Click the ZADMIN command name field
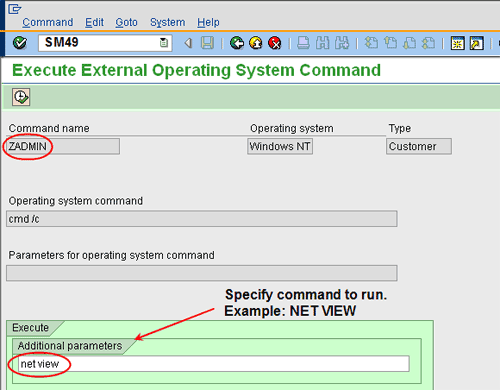This screenshot has height=390, width=500. (x=63, y=146)
